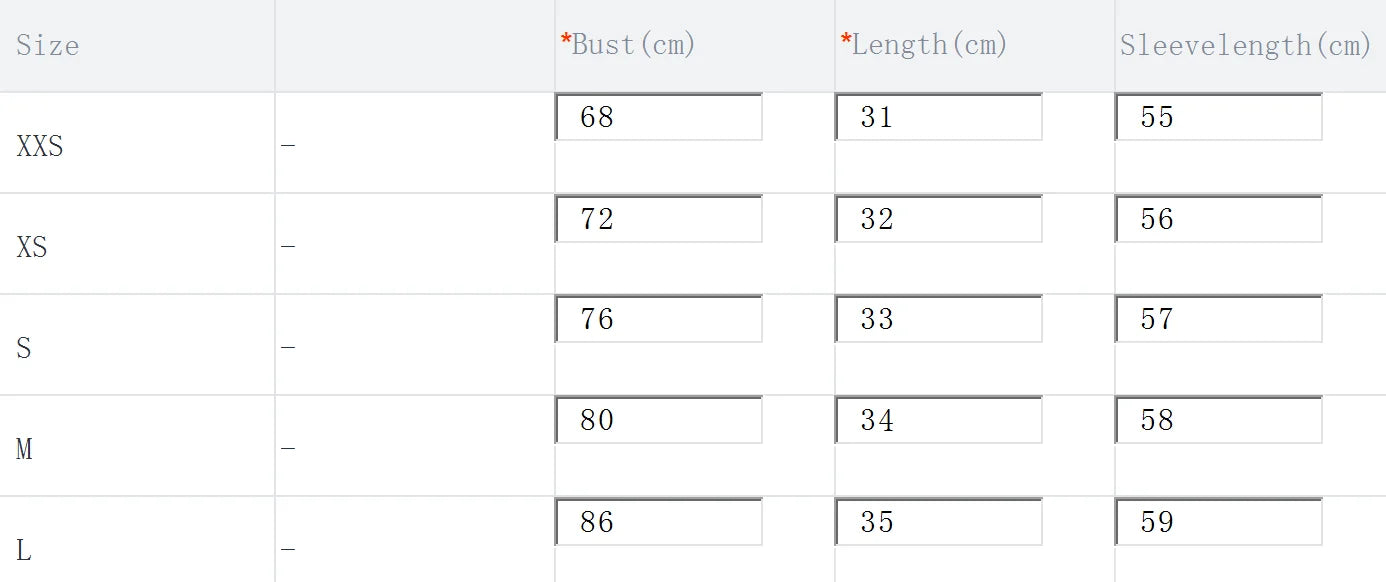Select the Length(cm) column header
The width and height of the screenshot is (1386, 582).
click(x=925, y=45)
